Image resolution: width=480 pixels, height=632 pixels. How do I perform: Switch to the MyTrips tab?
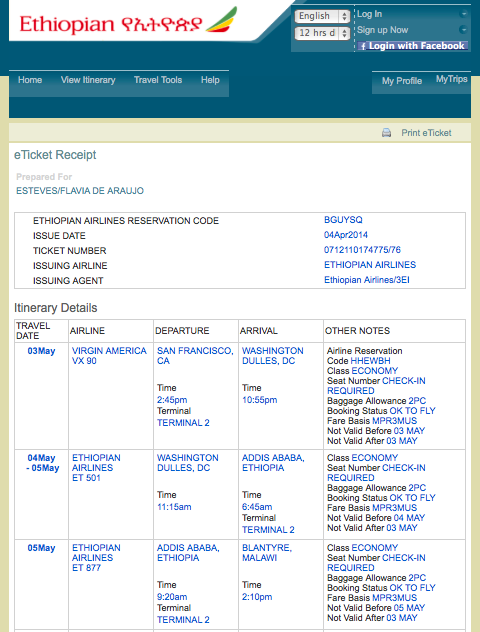coord(451,79)
